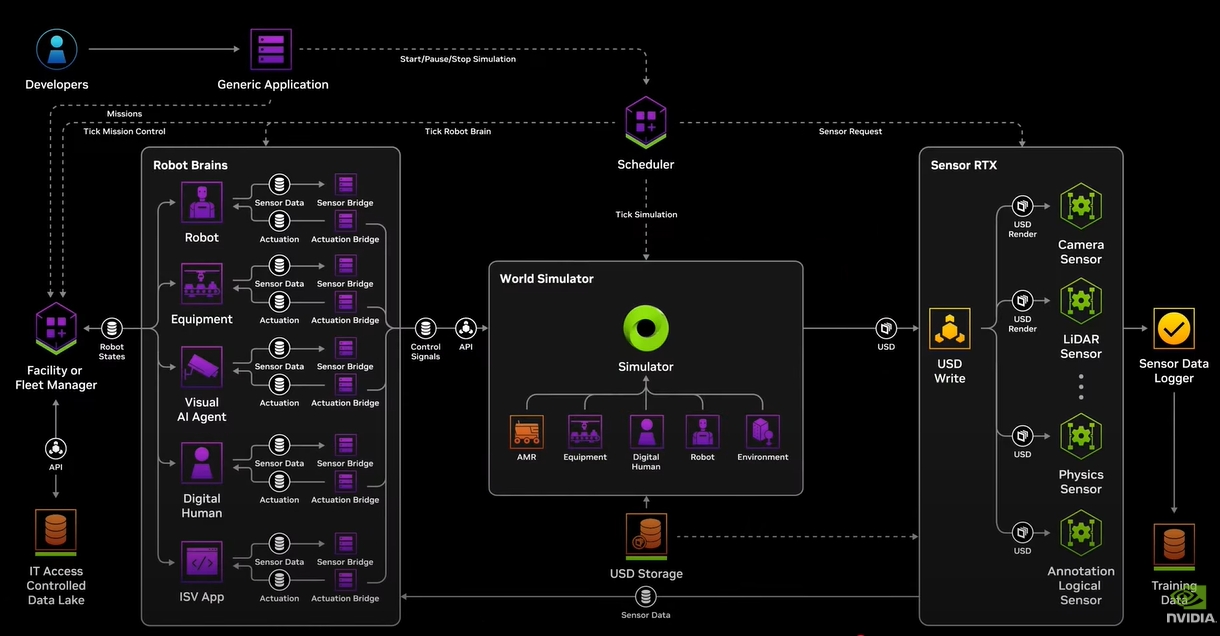Click IT Access Controlled Data Lake icon
The height and width of the screenshot is (636, 1220).
(x=56, y=532)
